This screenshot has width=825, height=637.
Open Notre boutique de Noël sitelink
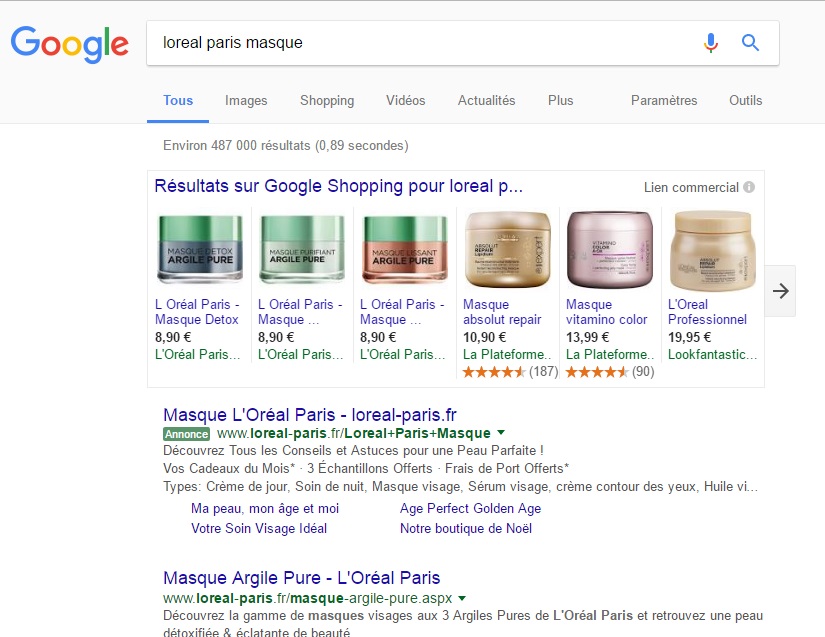coord(466,529)
